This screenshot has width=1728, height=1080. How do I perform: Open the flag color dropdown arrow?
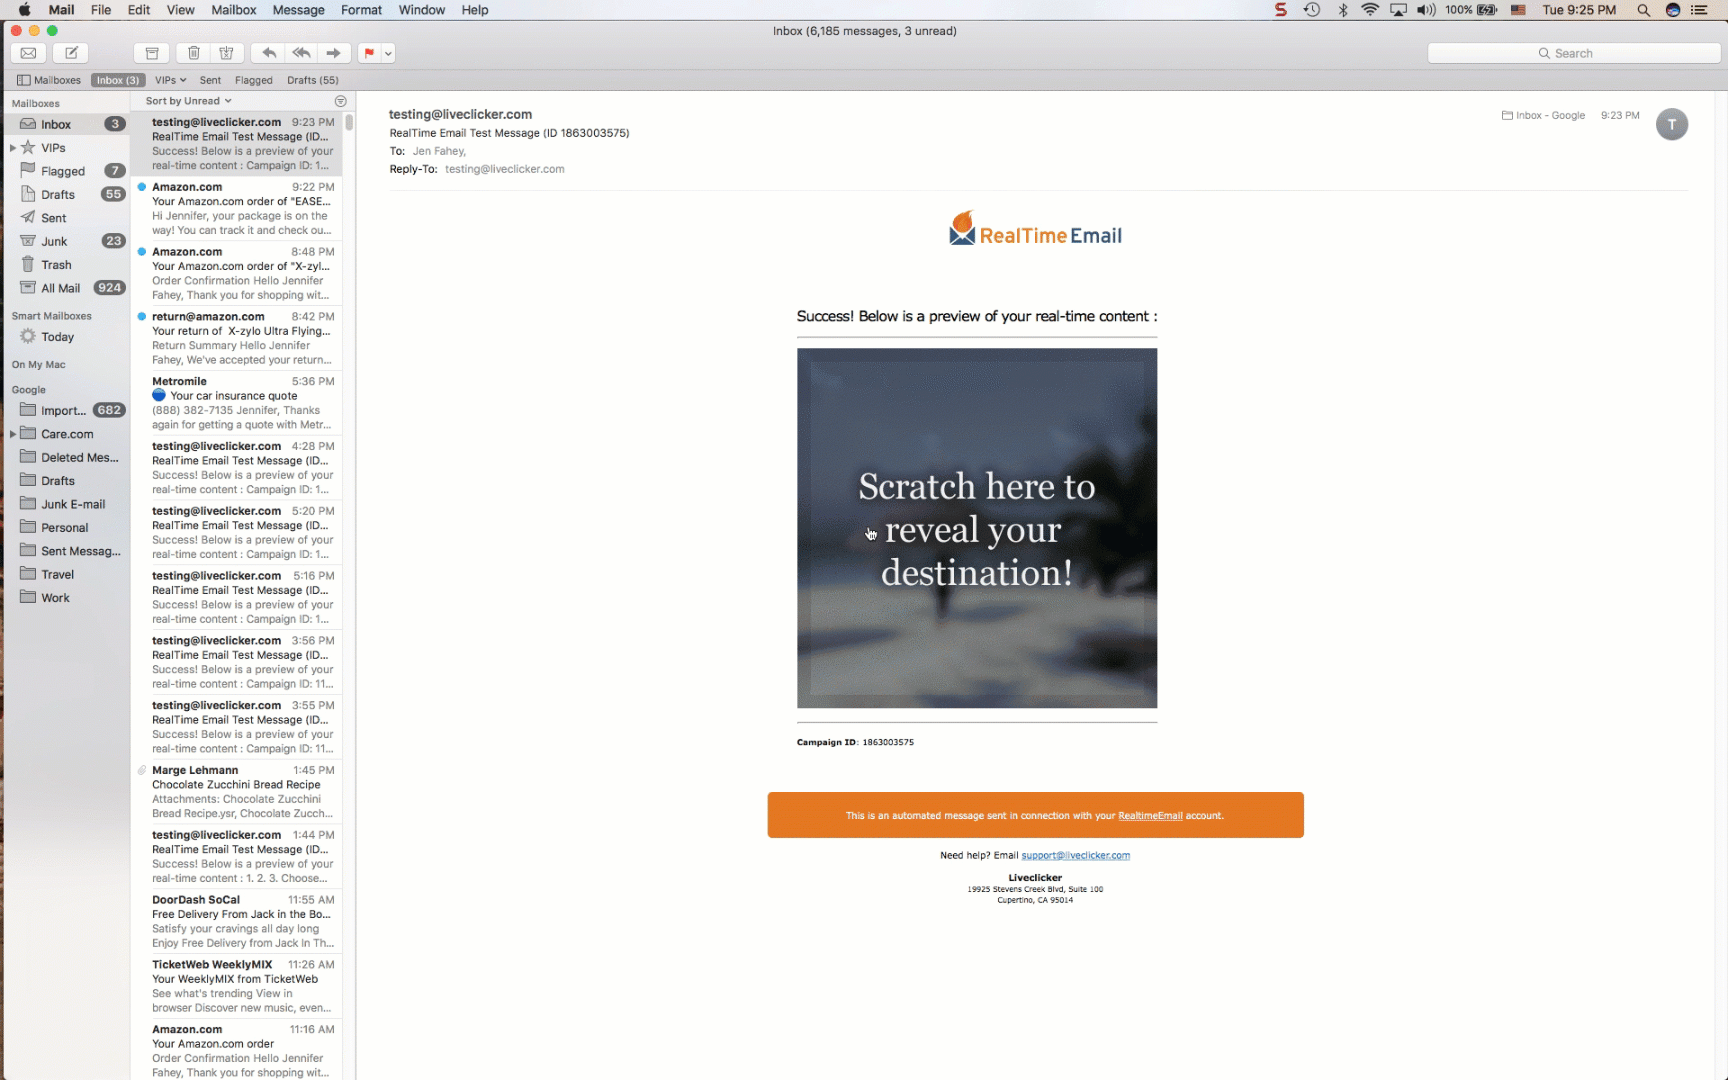(x=388, y=53)
